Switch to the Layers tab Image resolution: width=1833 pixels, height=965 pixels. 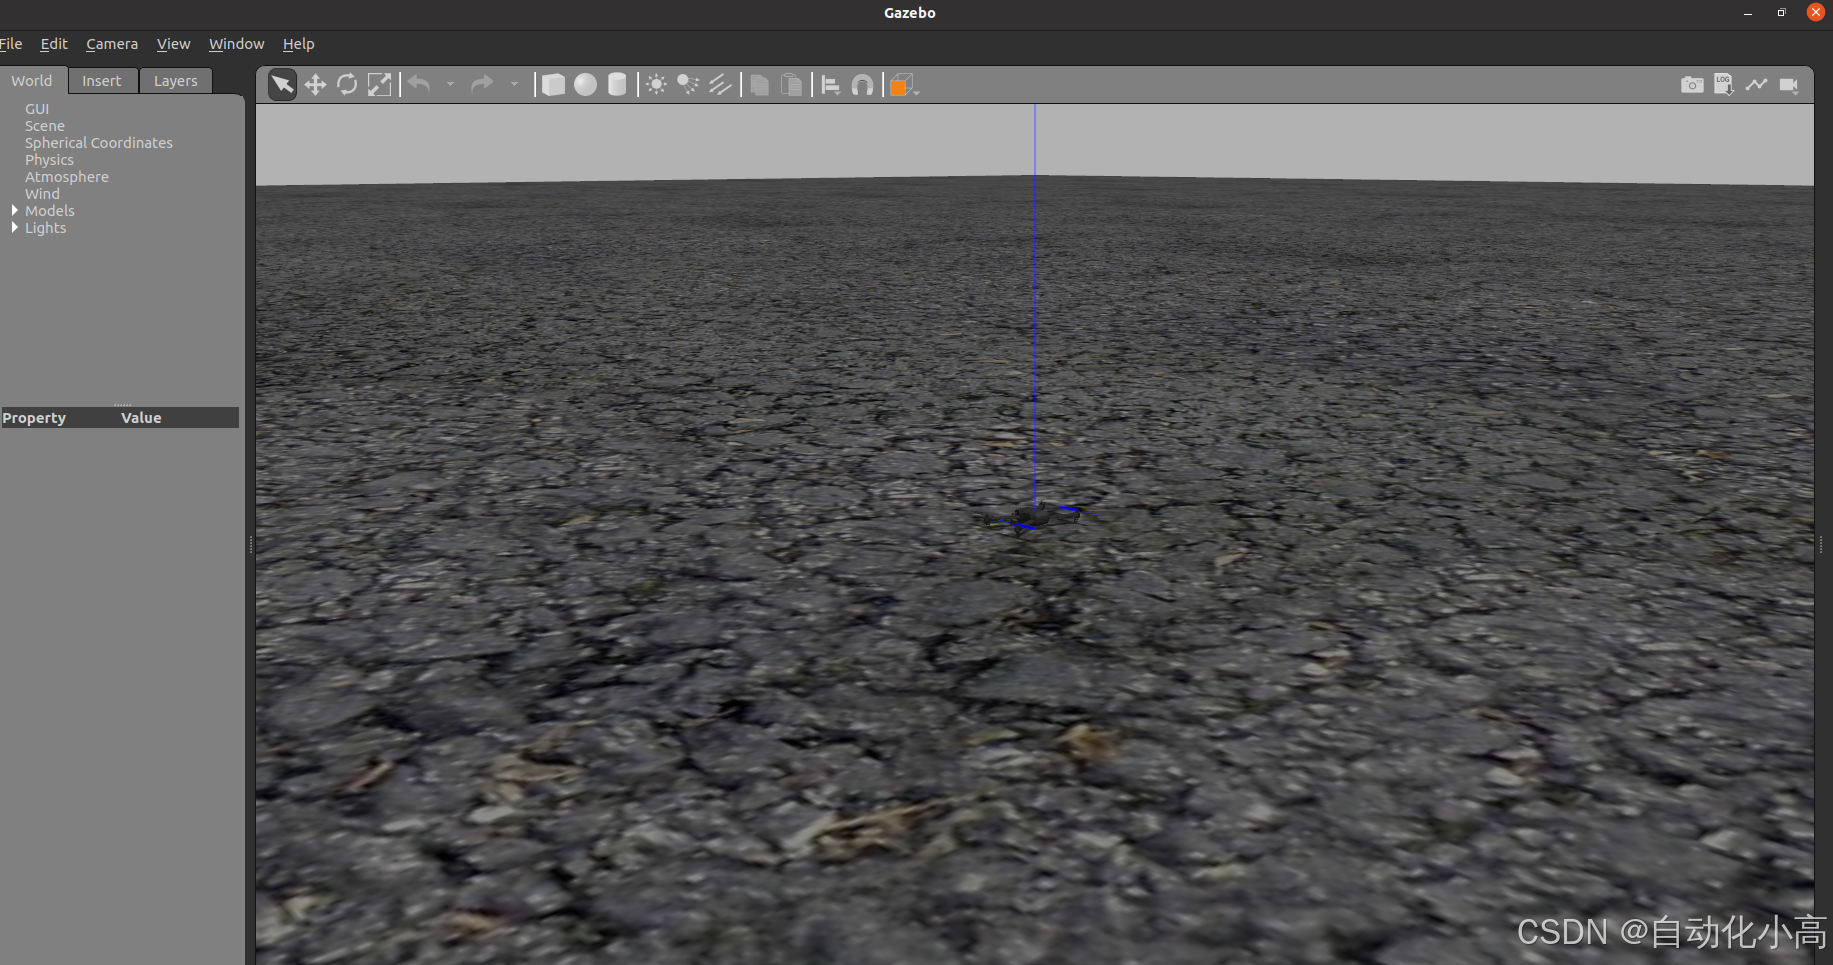[x=176, y=81]
